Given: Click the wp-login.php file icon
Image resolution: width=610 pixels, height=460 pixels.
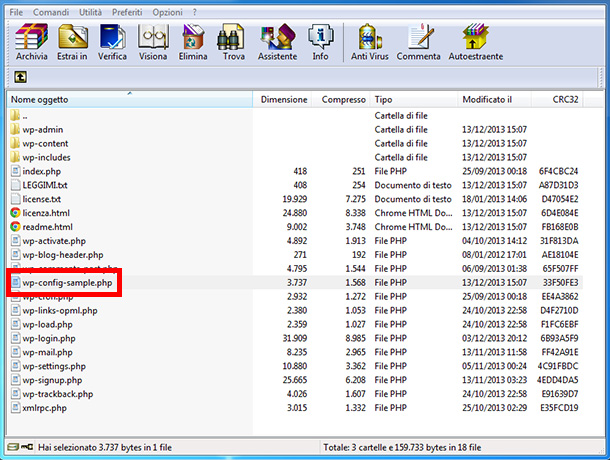Looking at the screenshot, I should [x=15, y=338].
